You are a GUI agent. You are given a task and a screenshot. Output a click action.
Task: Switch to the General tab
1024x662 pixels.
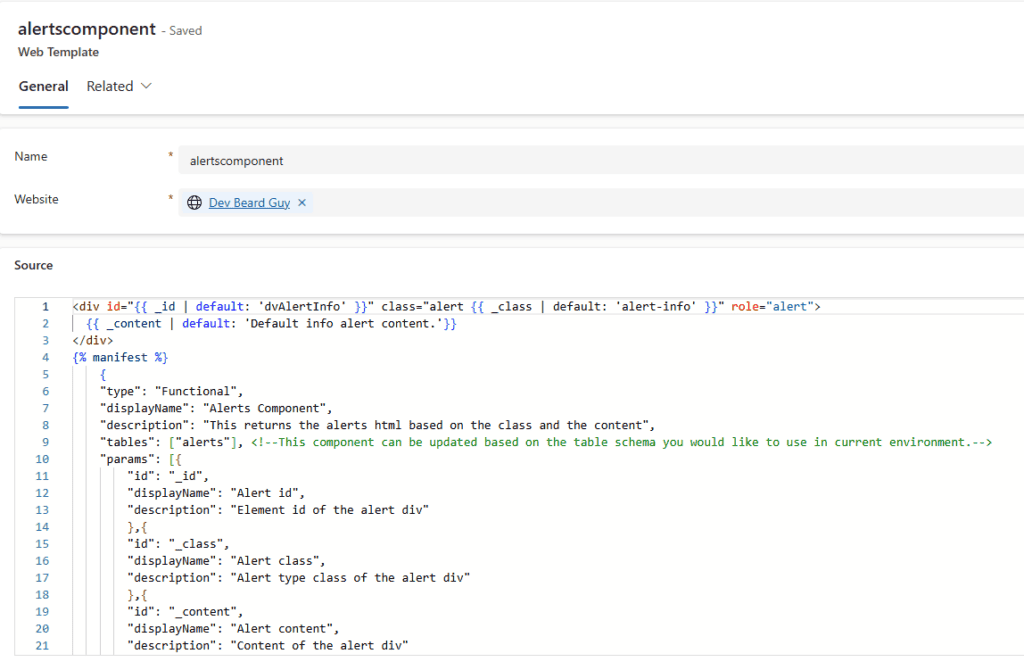[x=43, y=86]
